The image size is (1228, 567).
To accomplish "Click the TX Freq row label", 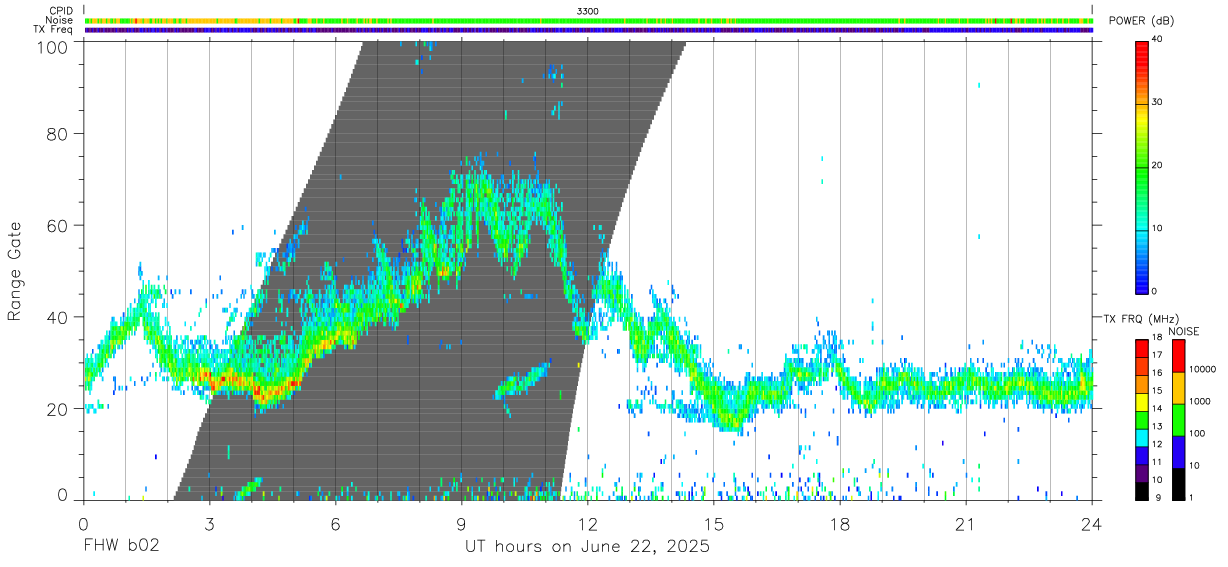I will click(54, 30).
